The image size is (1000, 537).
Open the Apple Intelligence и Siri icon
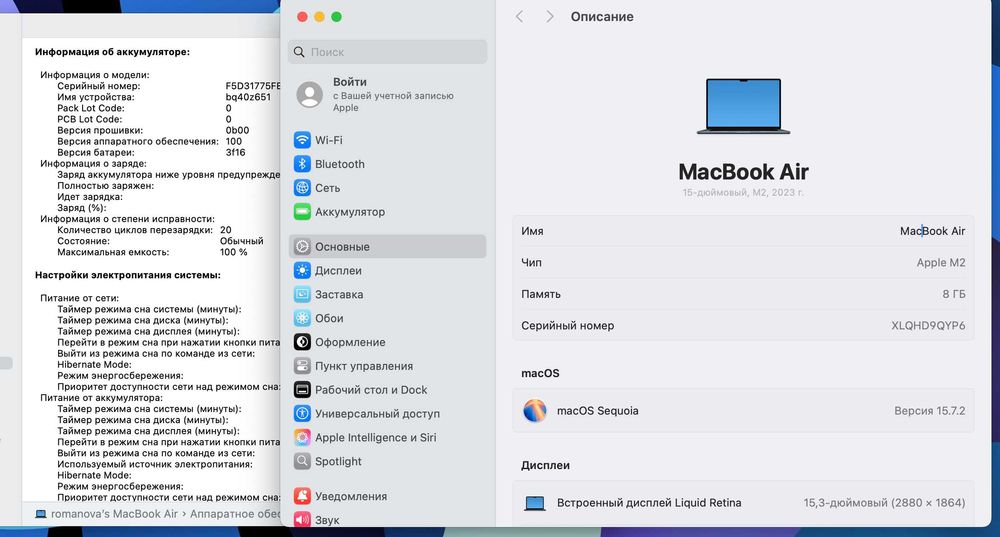click(302, 438)
